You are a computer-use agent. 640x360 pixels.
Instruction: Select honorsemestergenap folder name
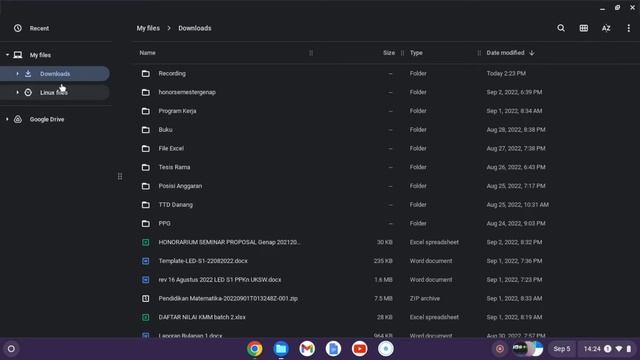tap(187, 92)
